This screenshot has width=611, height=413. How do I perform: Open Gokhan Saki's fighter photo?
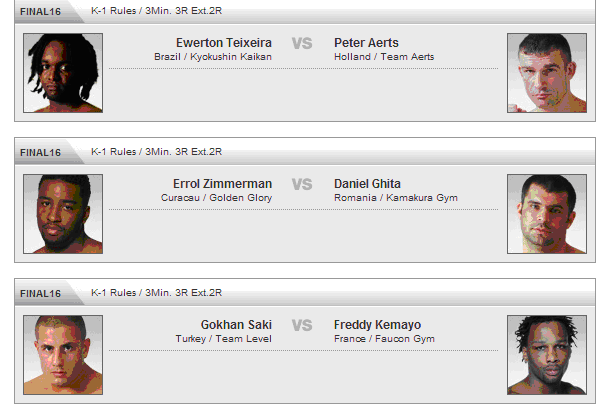[x=63, y=355]
